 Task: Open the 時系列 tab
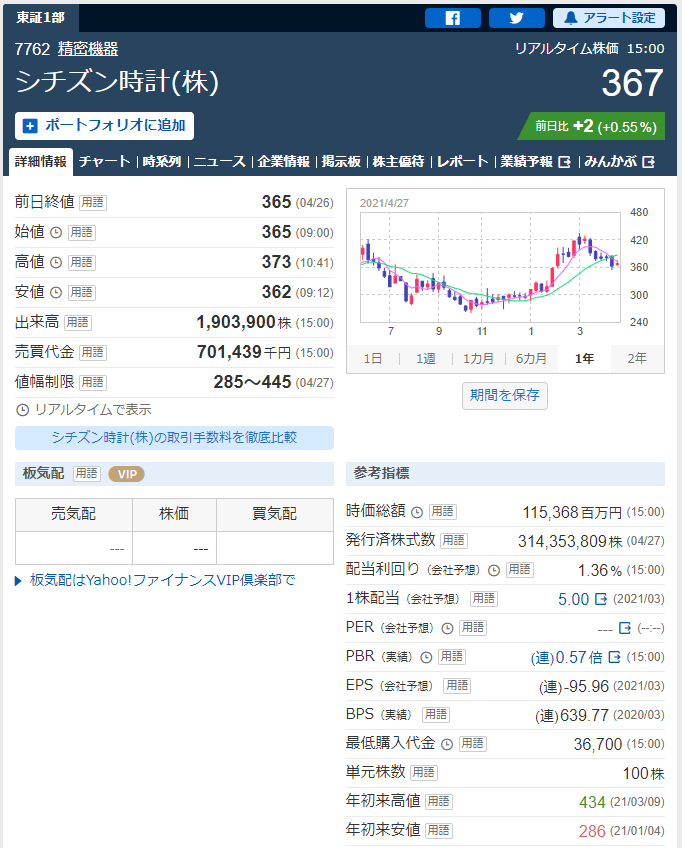coord(162,162)
